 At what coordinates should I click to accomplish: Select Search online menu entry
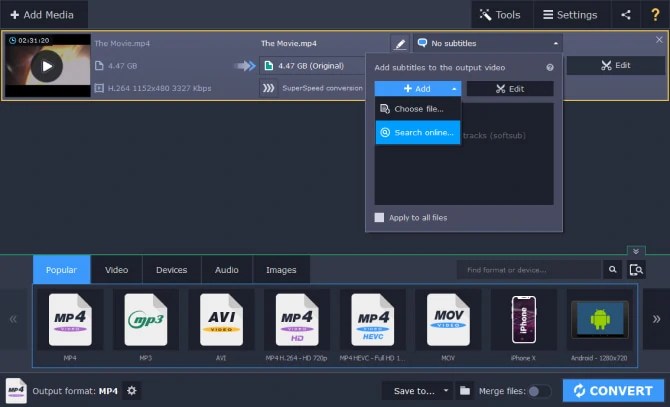point(418,132)
